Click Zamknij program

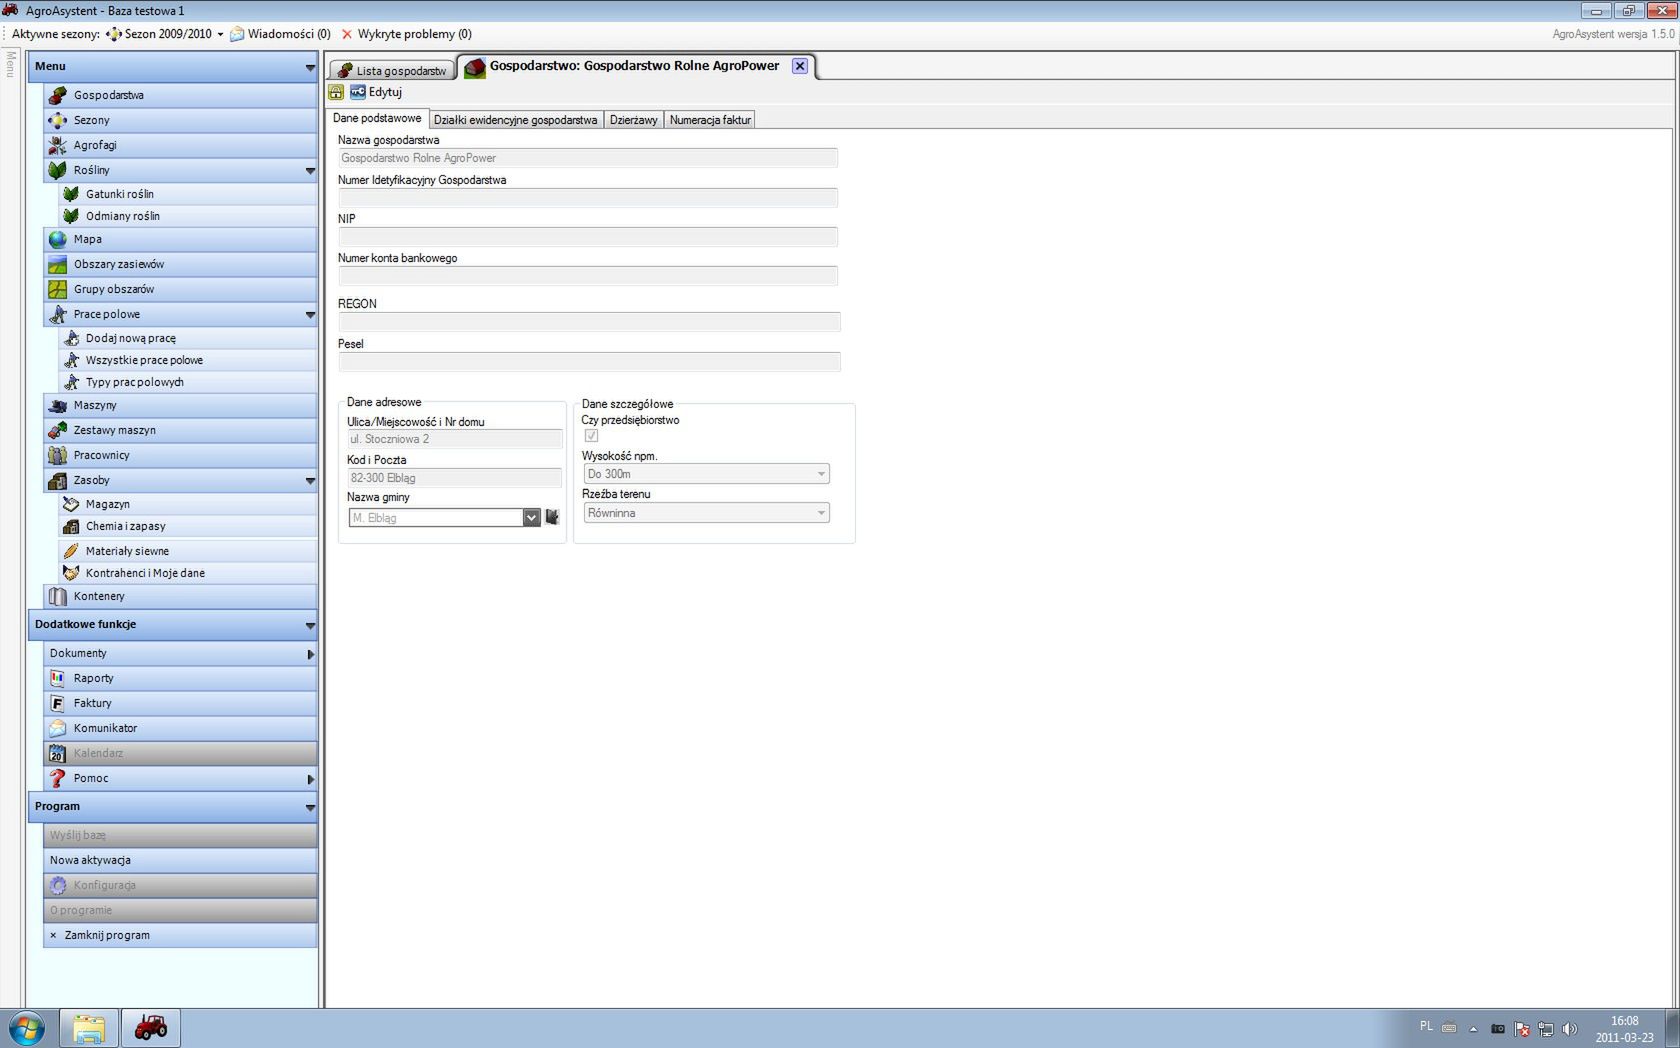pyautogui.click(x=180, y=935)
